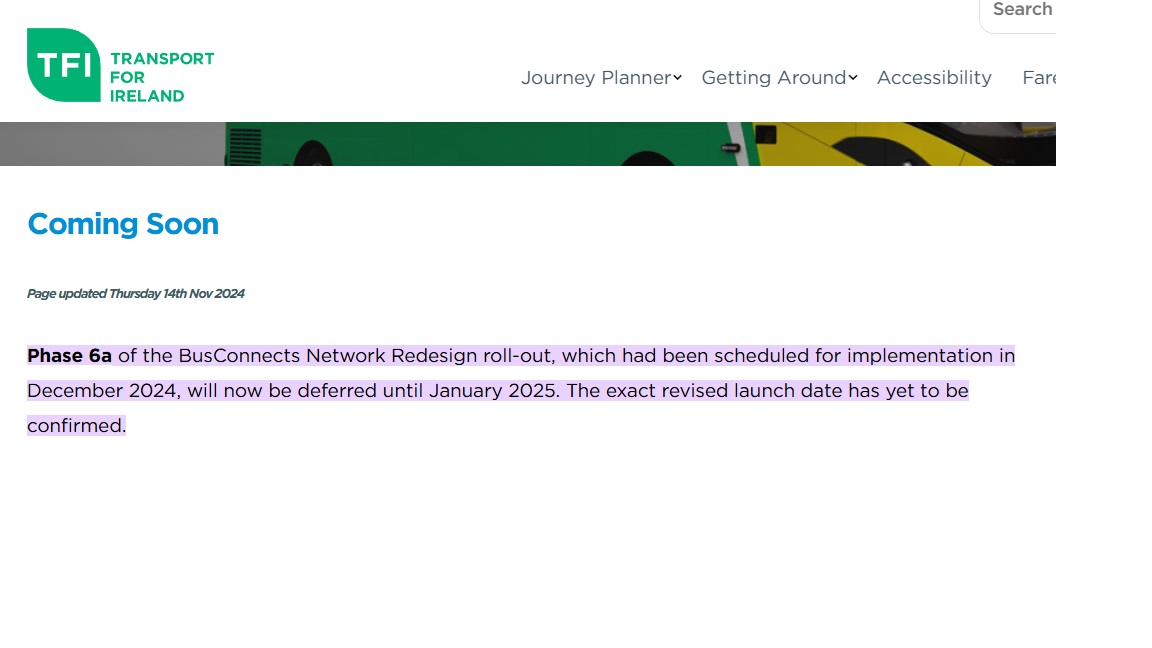This screenshot has height=648, width=1152.
Task: Open the Getting Around menu
Action: pyautogui.click(x=773, y=78)
